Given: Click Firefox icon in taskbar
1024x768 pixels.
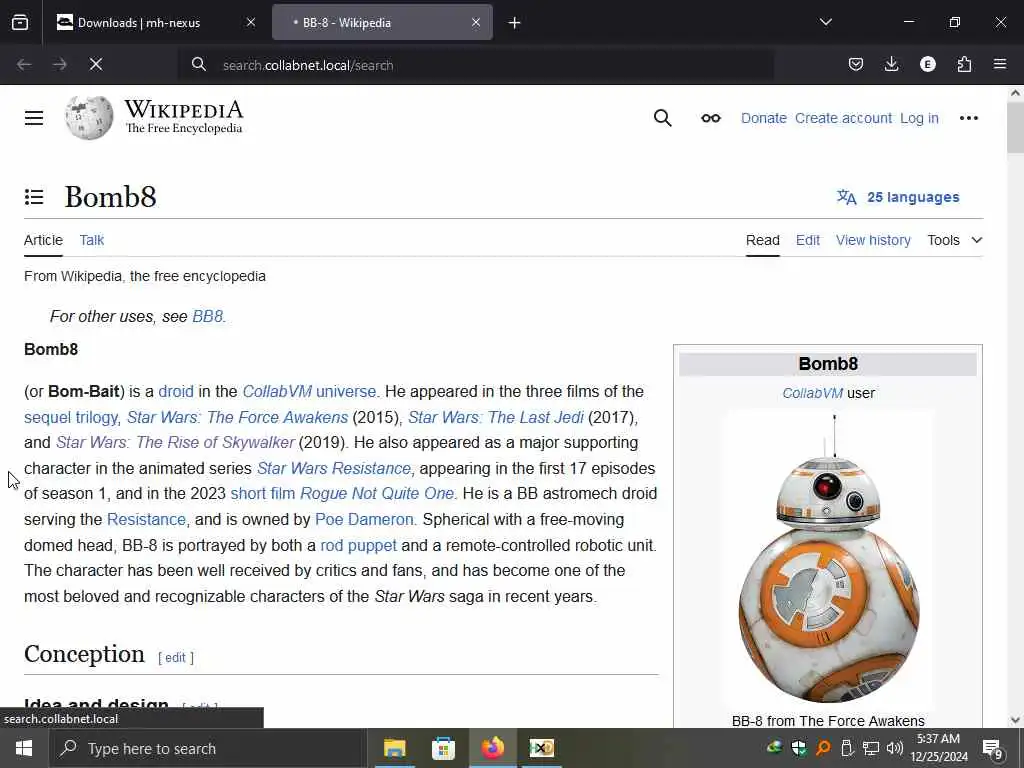Looking at the screenshot, I should [x=492, y=748].
